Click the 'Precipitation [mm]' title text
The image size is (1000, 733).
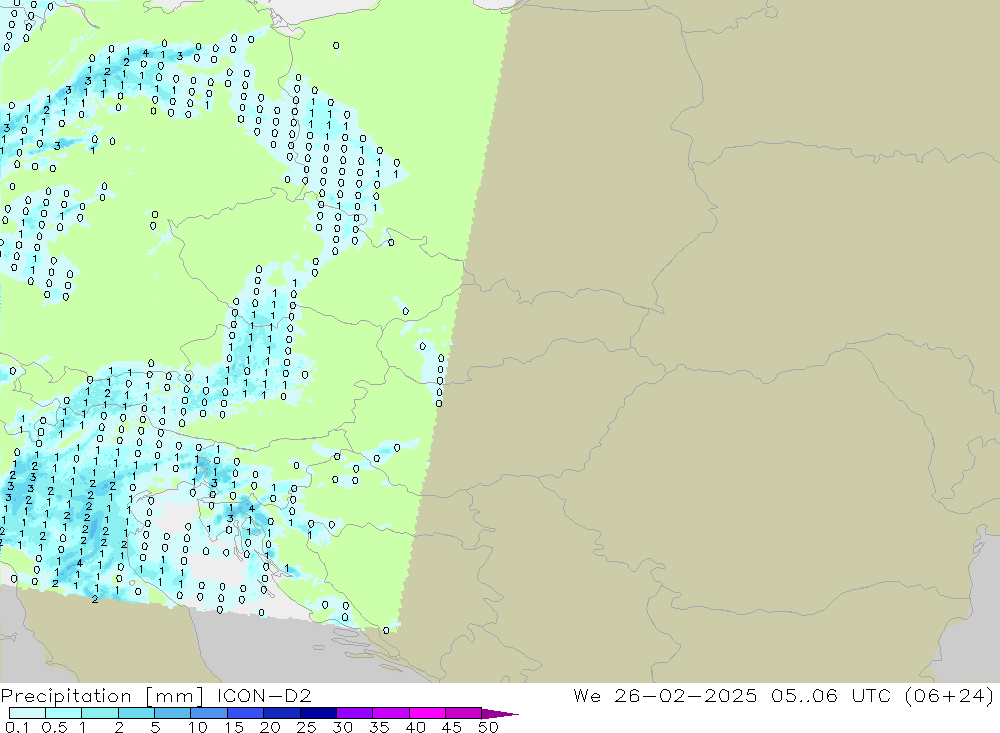coord(102,696)
